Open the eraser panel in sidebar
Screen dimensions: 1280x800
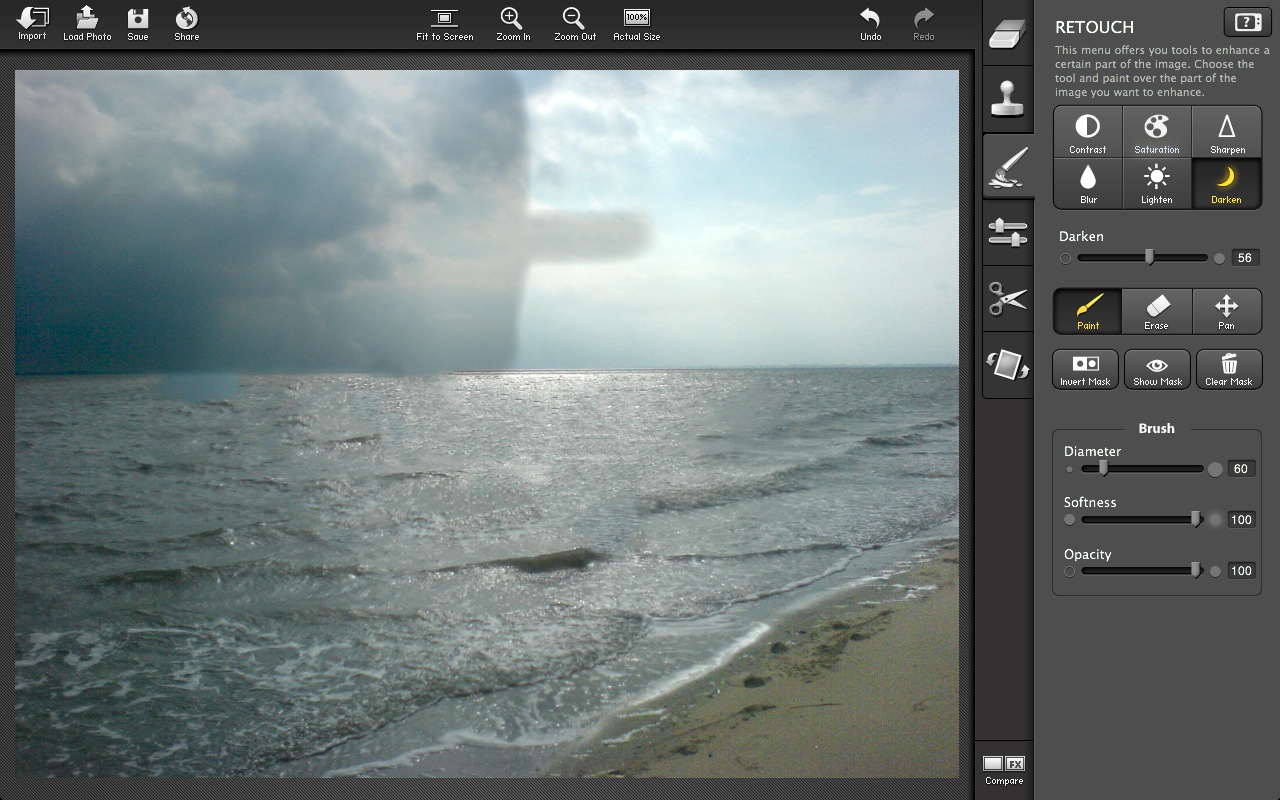tap(1008, 33)
